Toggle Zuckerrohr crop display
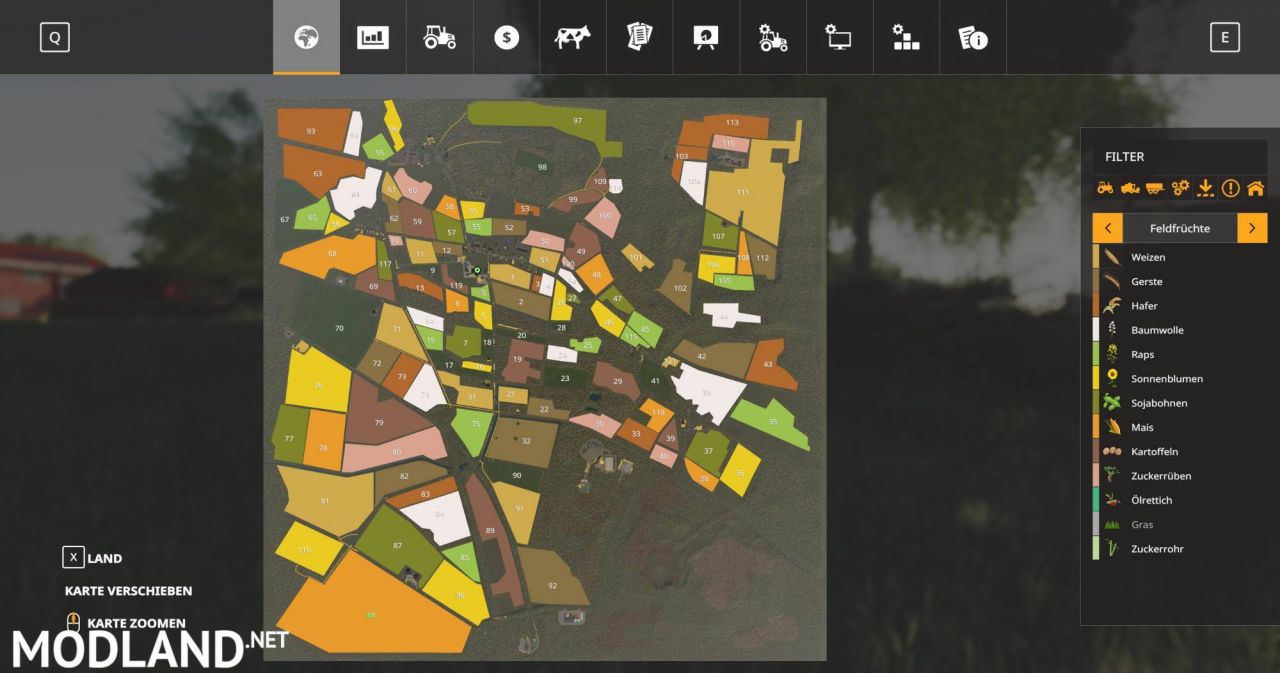1280x673 pixels. 1180,549
